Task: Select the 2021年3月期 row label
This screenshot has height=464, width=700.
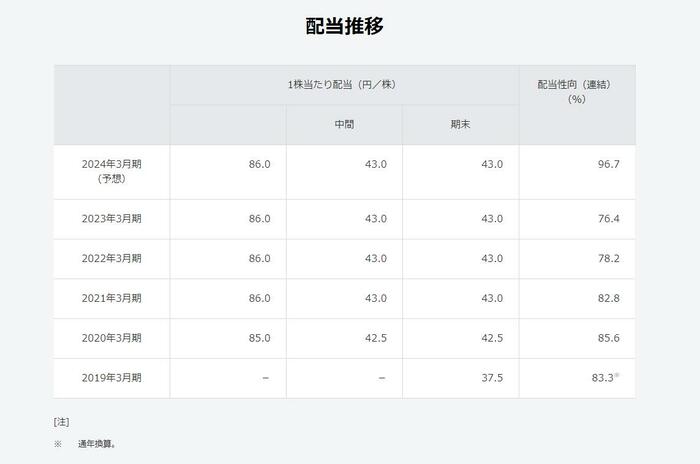Action: click(111, 299)
